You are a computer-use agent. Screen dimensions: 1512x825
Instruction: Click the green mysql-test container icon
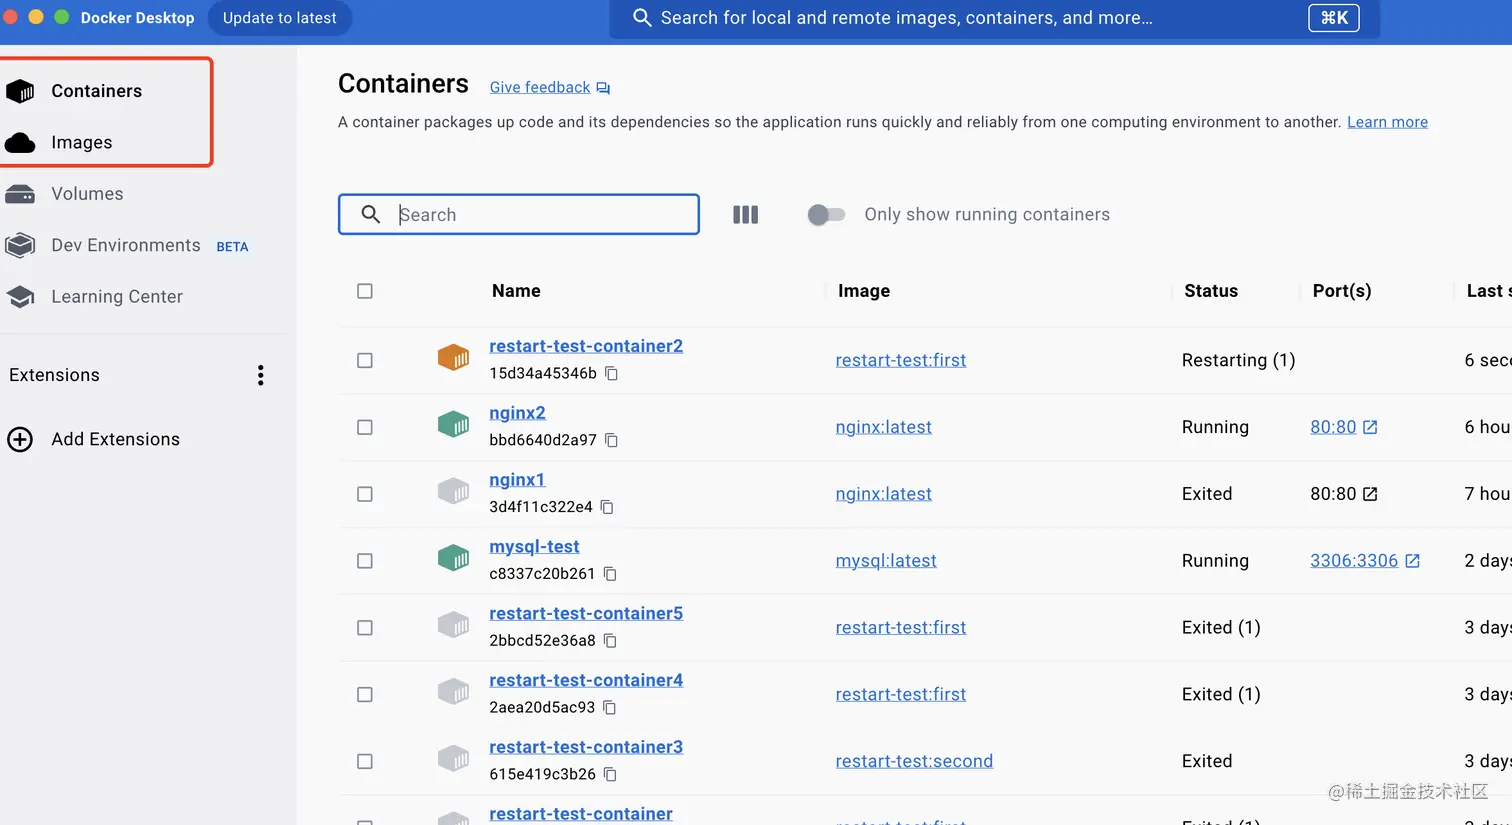[x=454, y=558]
